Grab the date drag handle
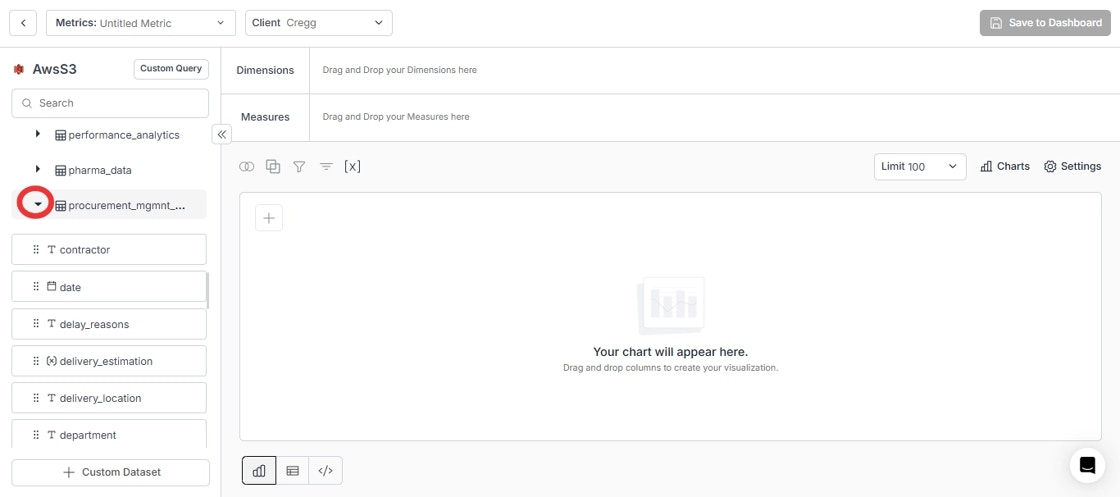The width and height of the screenshot is (1120, 497). tap(36, 287)
